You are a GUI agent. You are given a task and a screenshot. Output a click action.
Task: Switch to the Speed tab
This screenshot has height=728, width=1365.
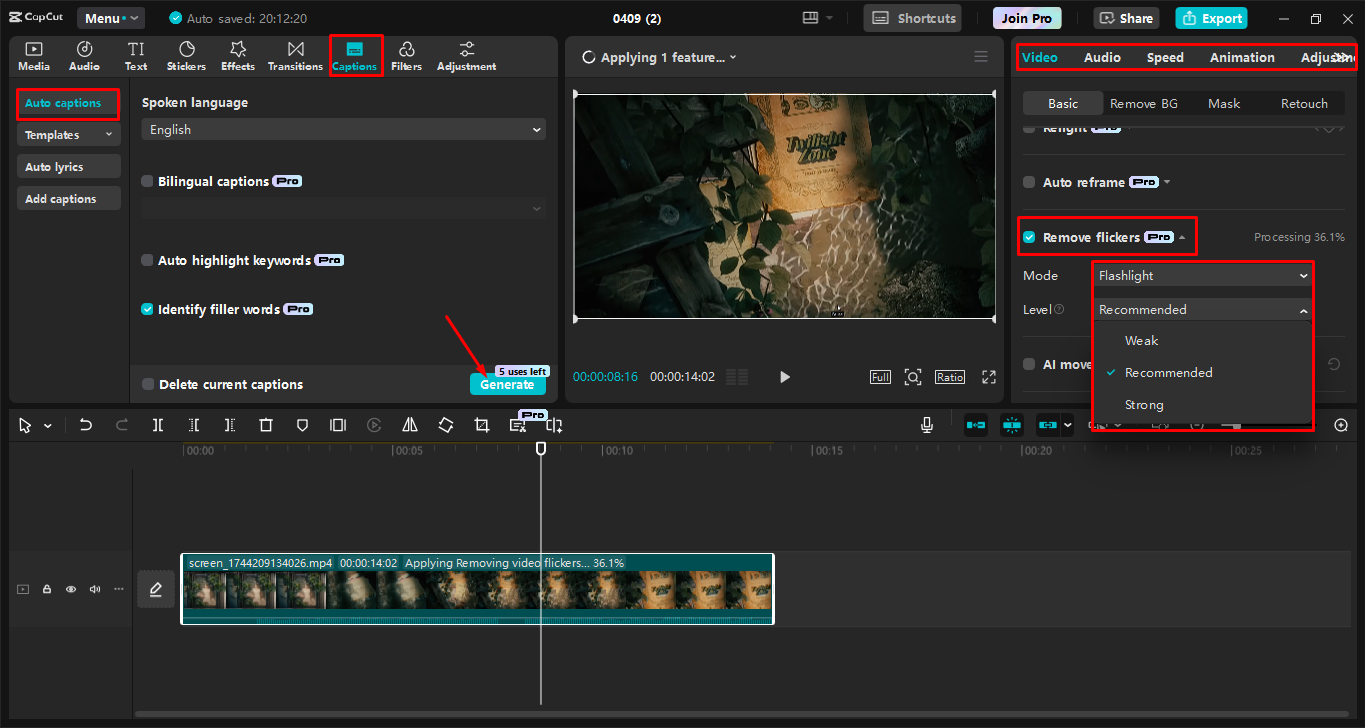[1164, 57]
